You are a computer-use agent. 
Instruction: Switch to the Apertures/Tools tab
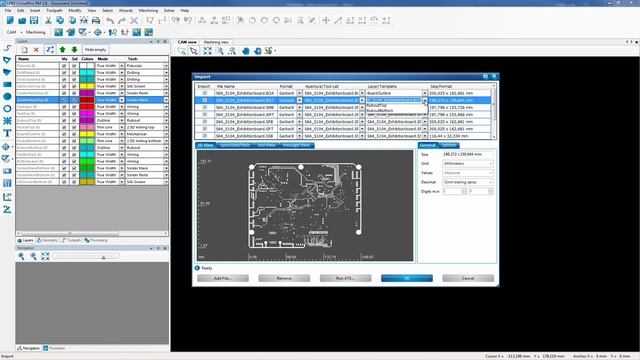coord(234,145)
